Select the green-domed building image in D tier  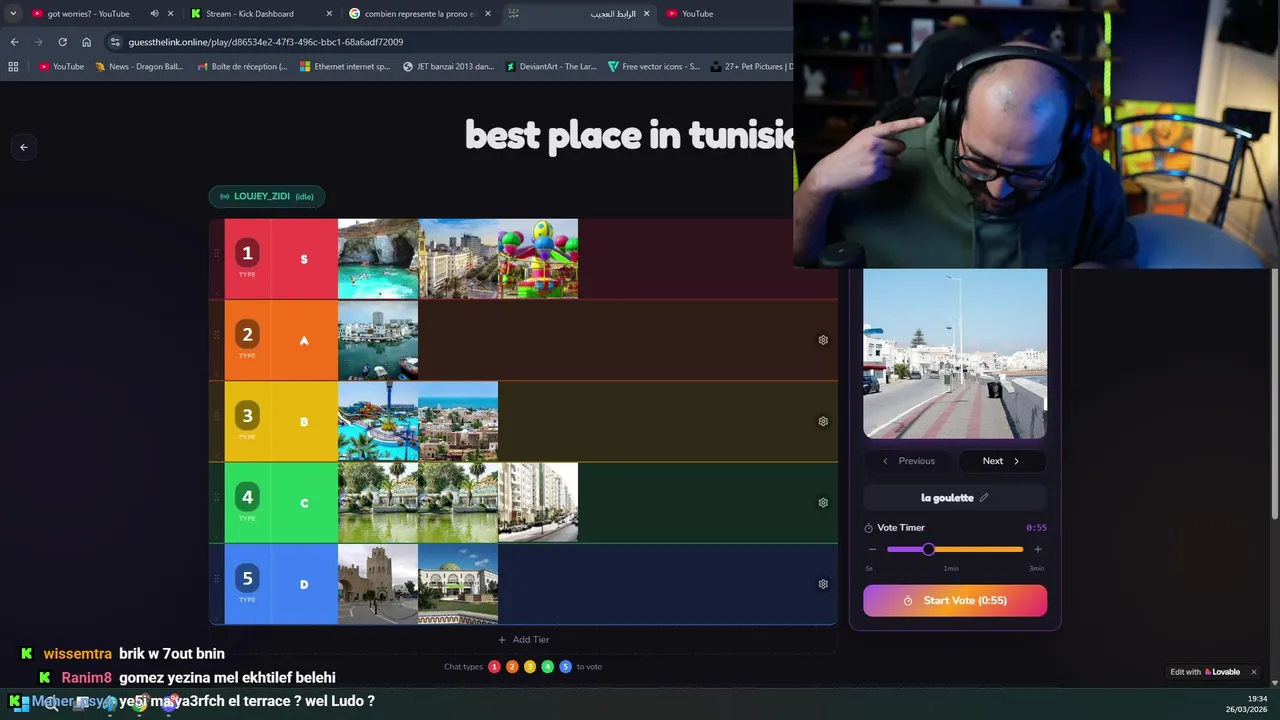point(458,584)
